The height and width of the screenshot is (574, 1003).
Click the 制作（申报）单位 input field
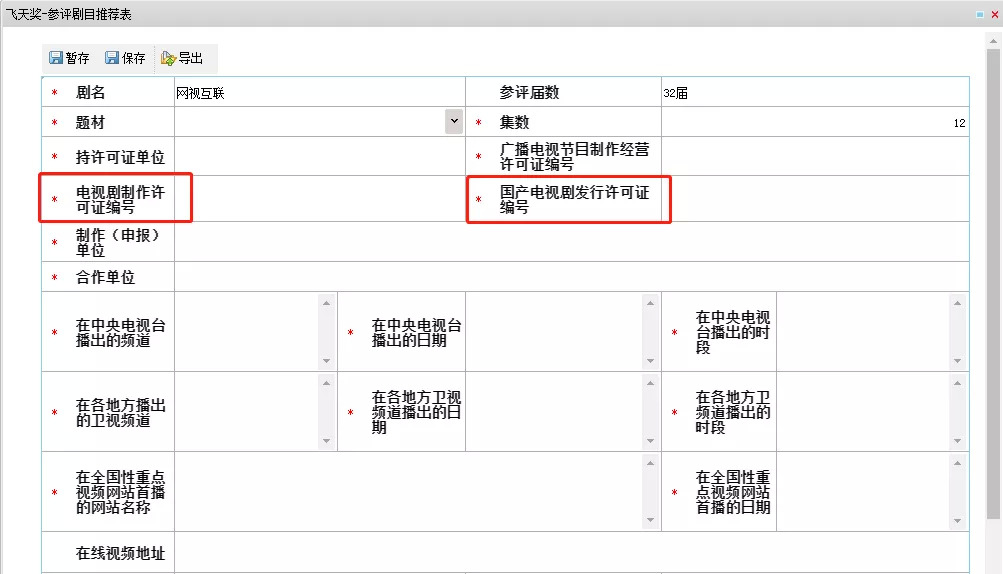571,242
